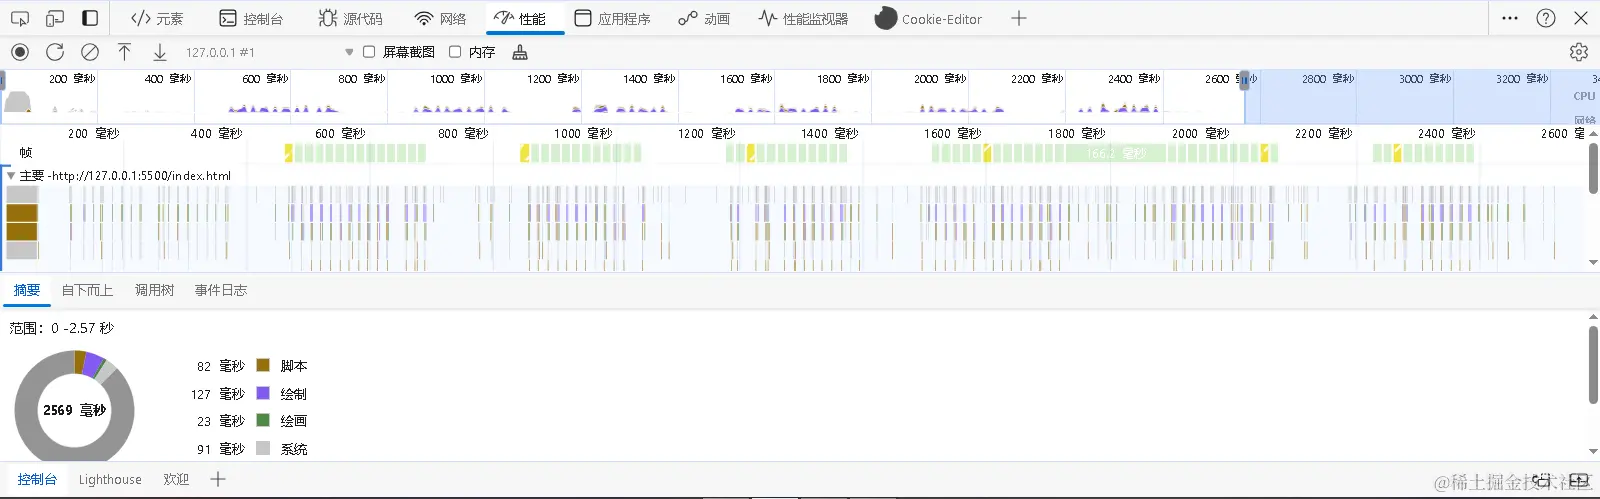This screenshot has height=499, width=1600.
Task: Click the purple 绘制 color swatch
Action: (263, 393)
